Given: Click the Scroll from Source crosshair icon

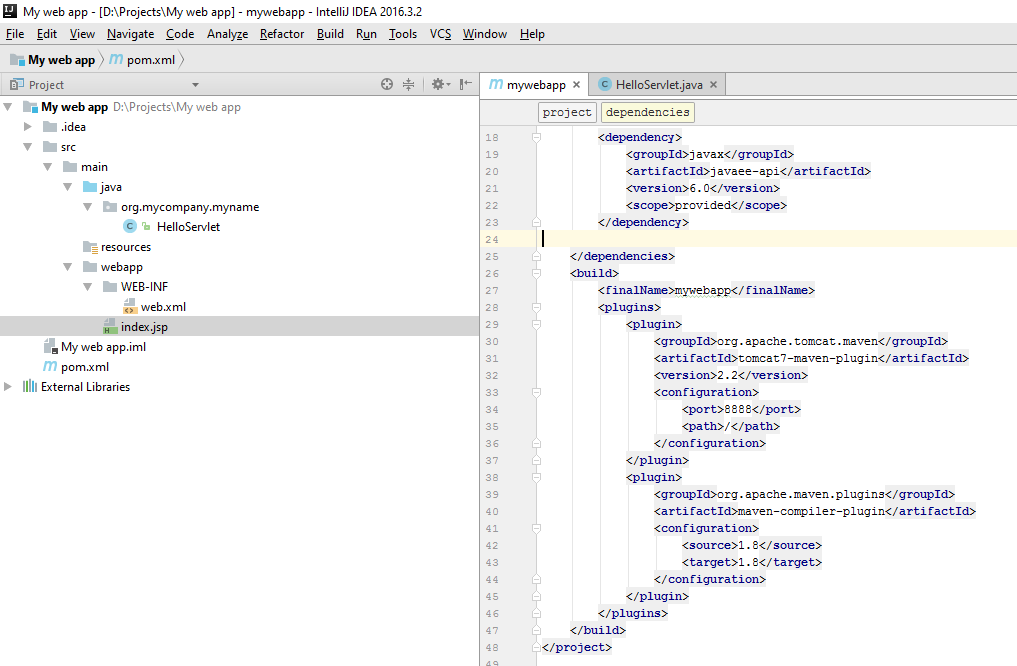Looking at the screenshot, I should (x=387, y=86).
